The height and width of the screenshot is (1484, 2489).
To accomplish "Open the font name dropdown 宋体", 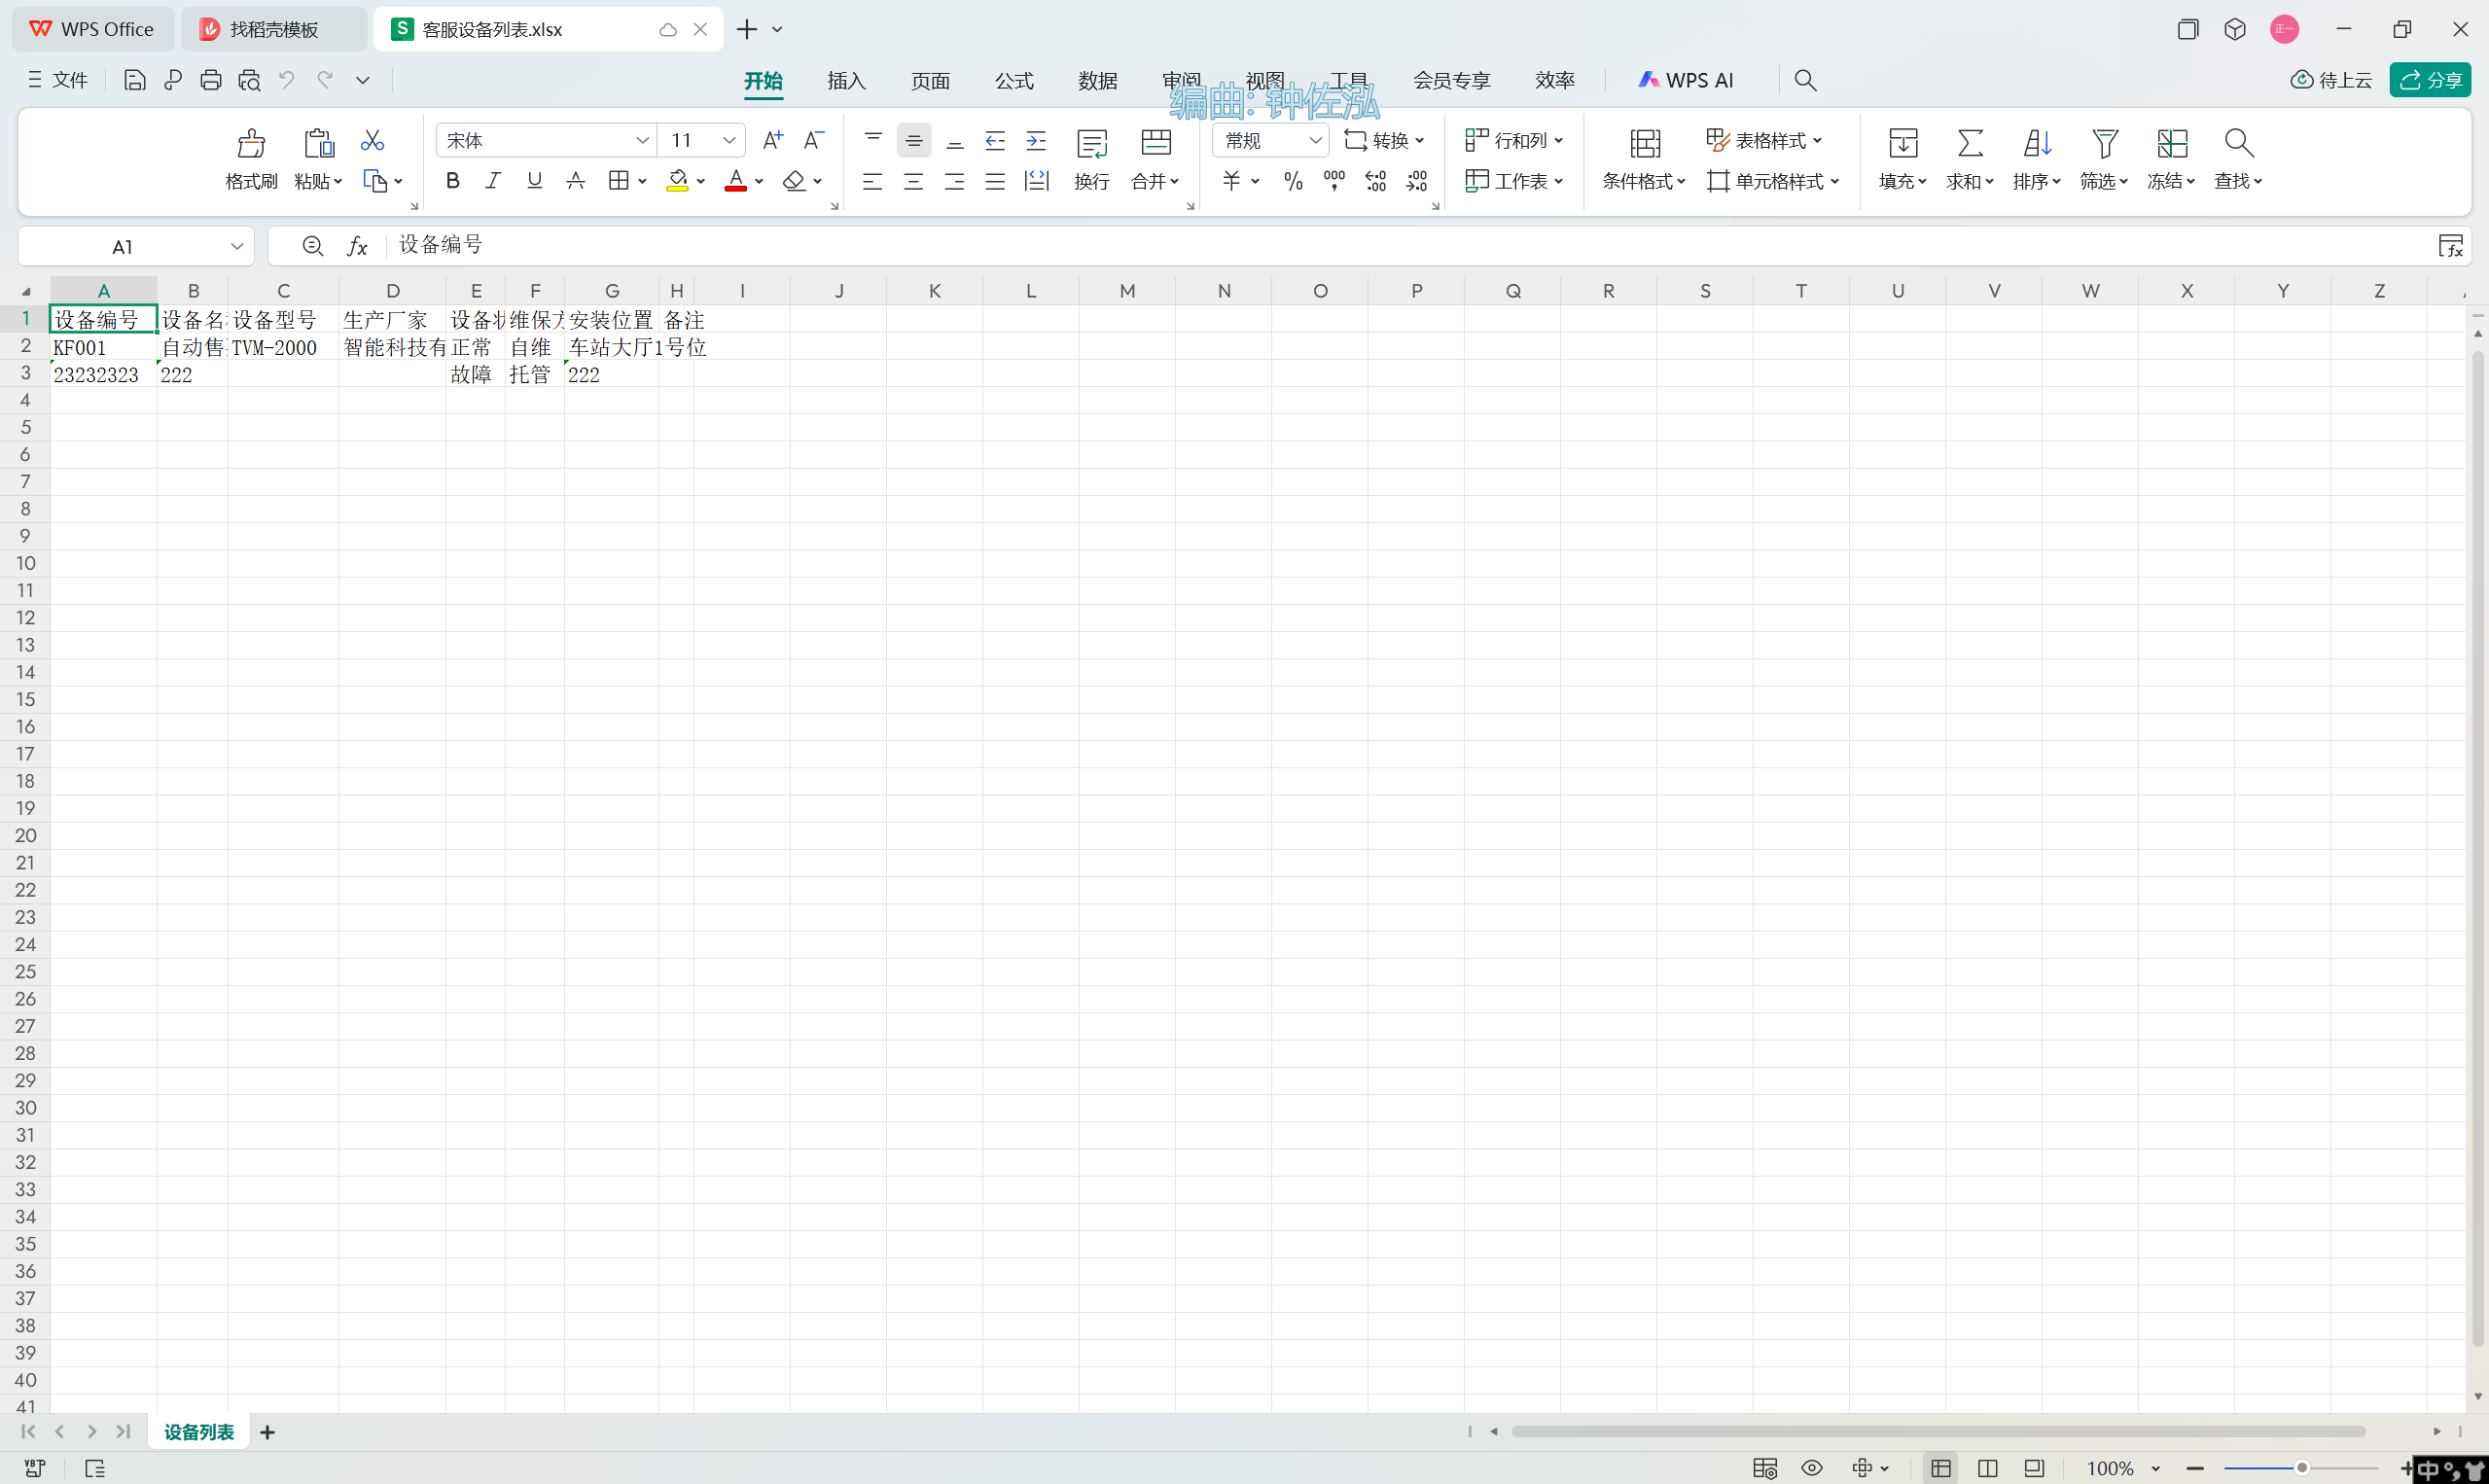I will pyautogui.click(x=642, y=140).
